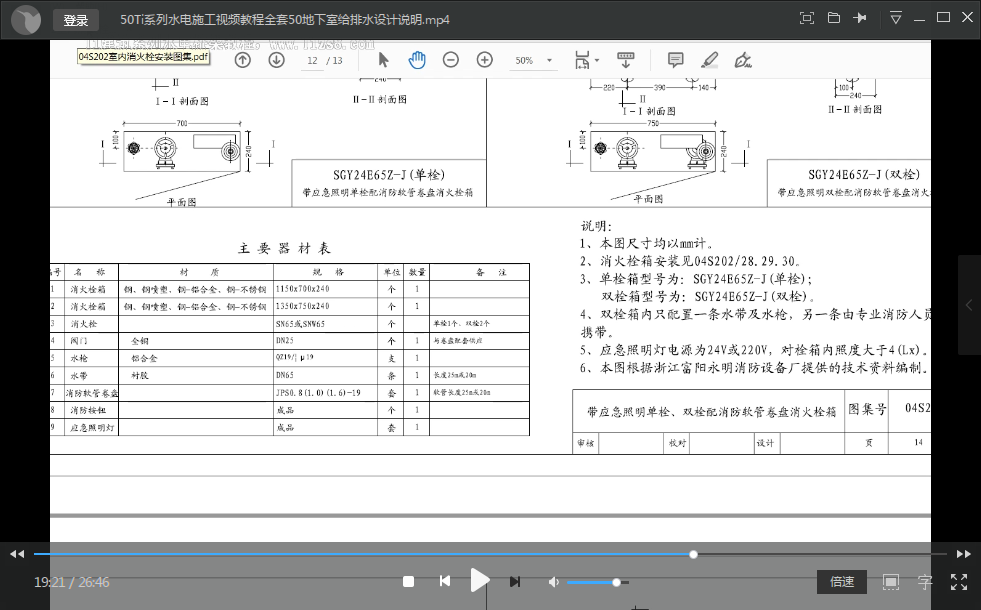Screen dimensions: 981x610
Task: Click the SGY24E65Z-J (双栓) drawing label
Action: (x=864, y=175)
